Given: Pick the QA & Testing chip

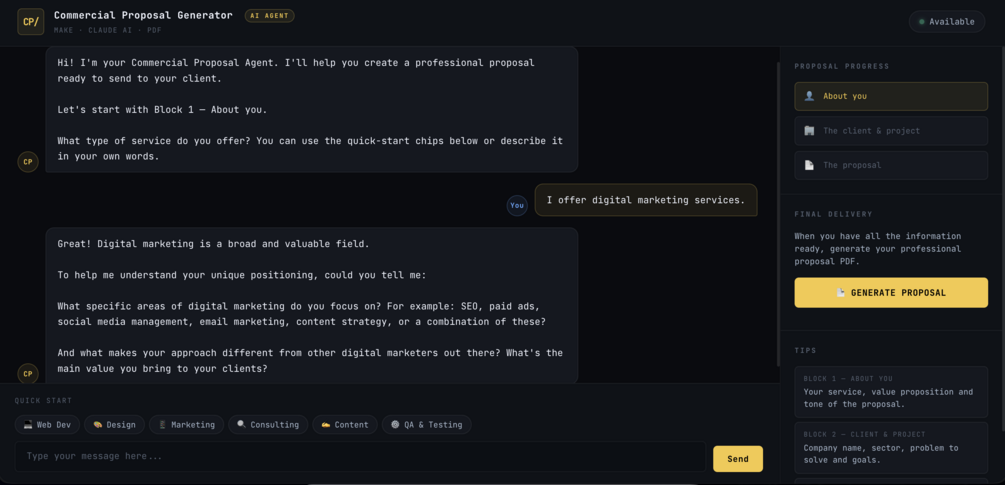Looking at the screenshot, I should tap(426, 425).
